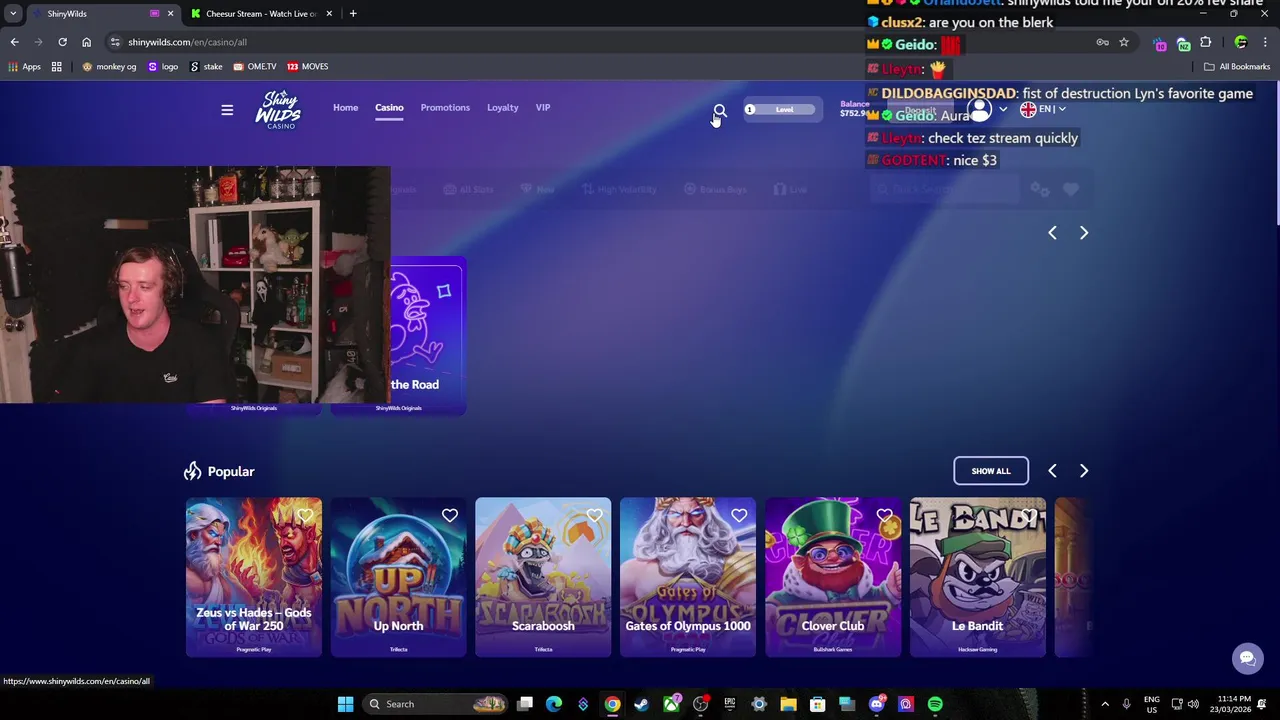This screenshot has width=1280, height=720.
Task: Click the browser back arrow
Action: pos(14,42)
